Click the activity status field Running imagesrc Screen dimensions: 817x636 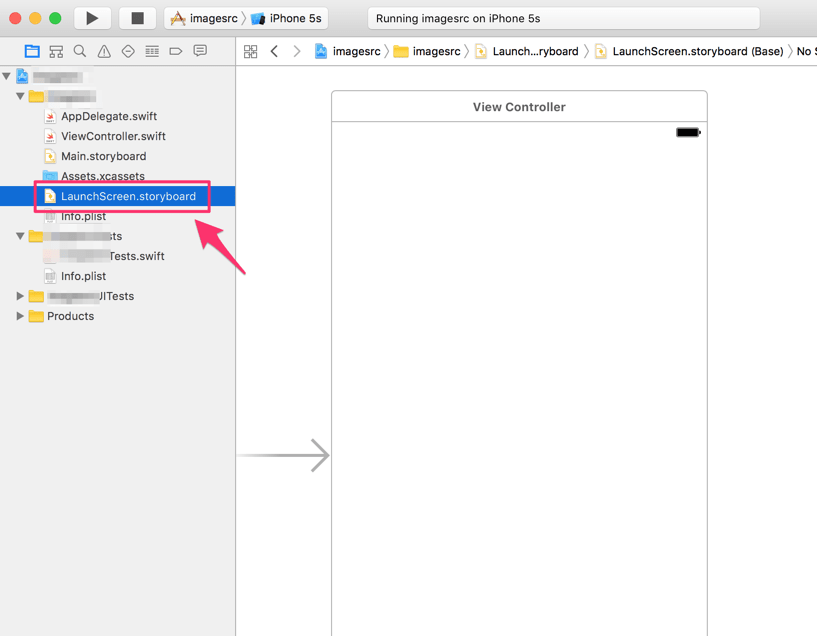[x=564, y=18]
